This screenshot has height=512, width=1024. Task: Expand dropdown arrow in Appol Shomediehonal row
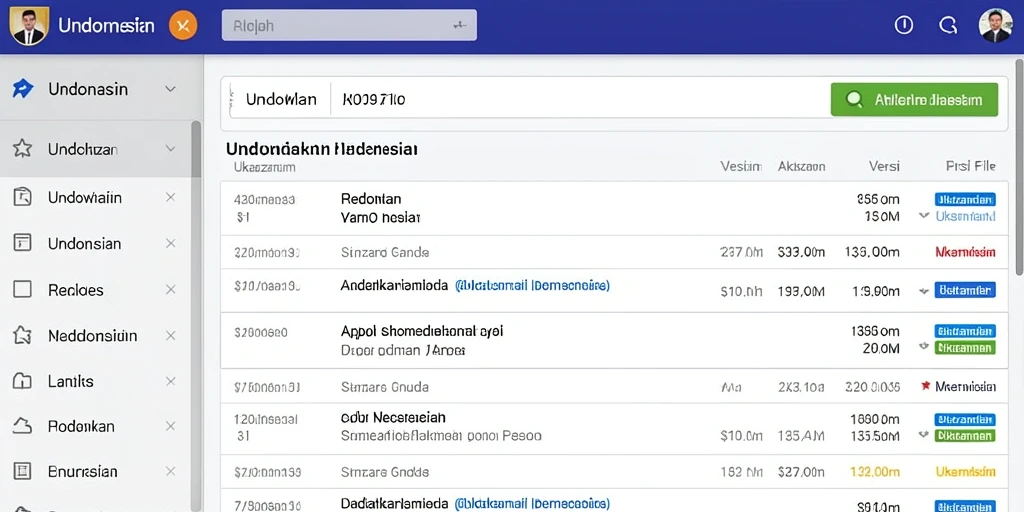[923, 345]
